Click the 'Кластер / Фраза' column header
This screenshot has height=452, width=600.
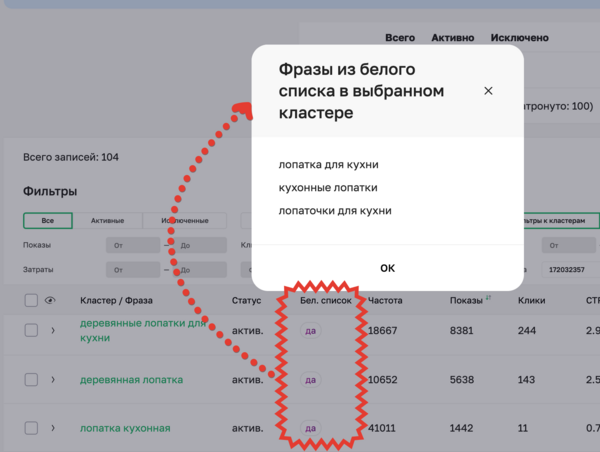pos(116,300)
